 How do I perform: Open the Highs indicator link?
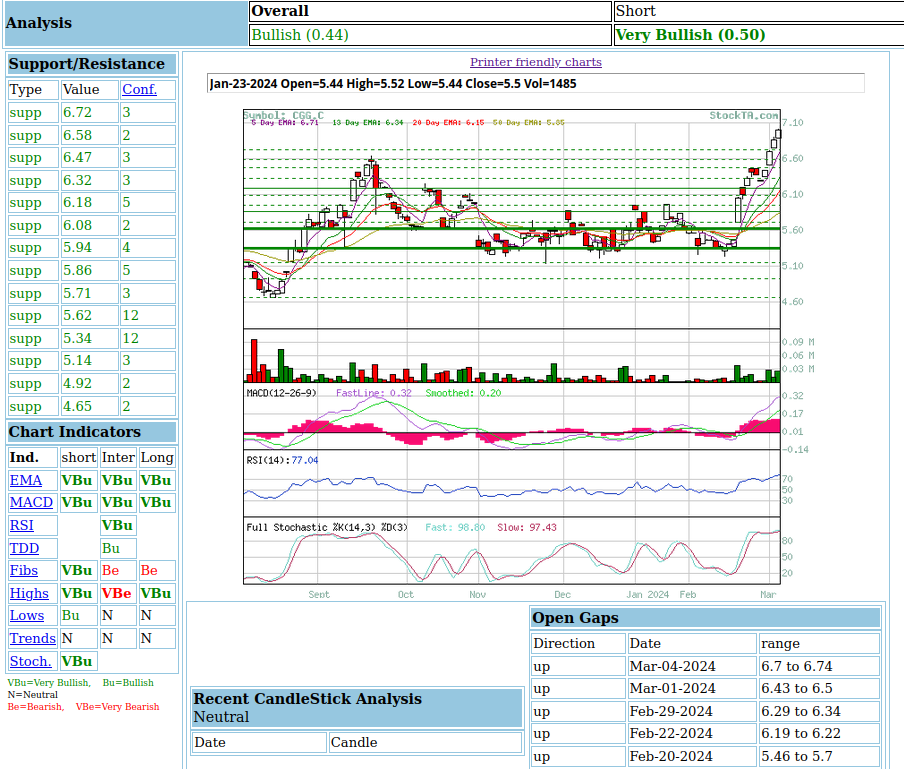[x=29, y=593]
